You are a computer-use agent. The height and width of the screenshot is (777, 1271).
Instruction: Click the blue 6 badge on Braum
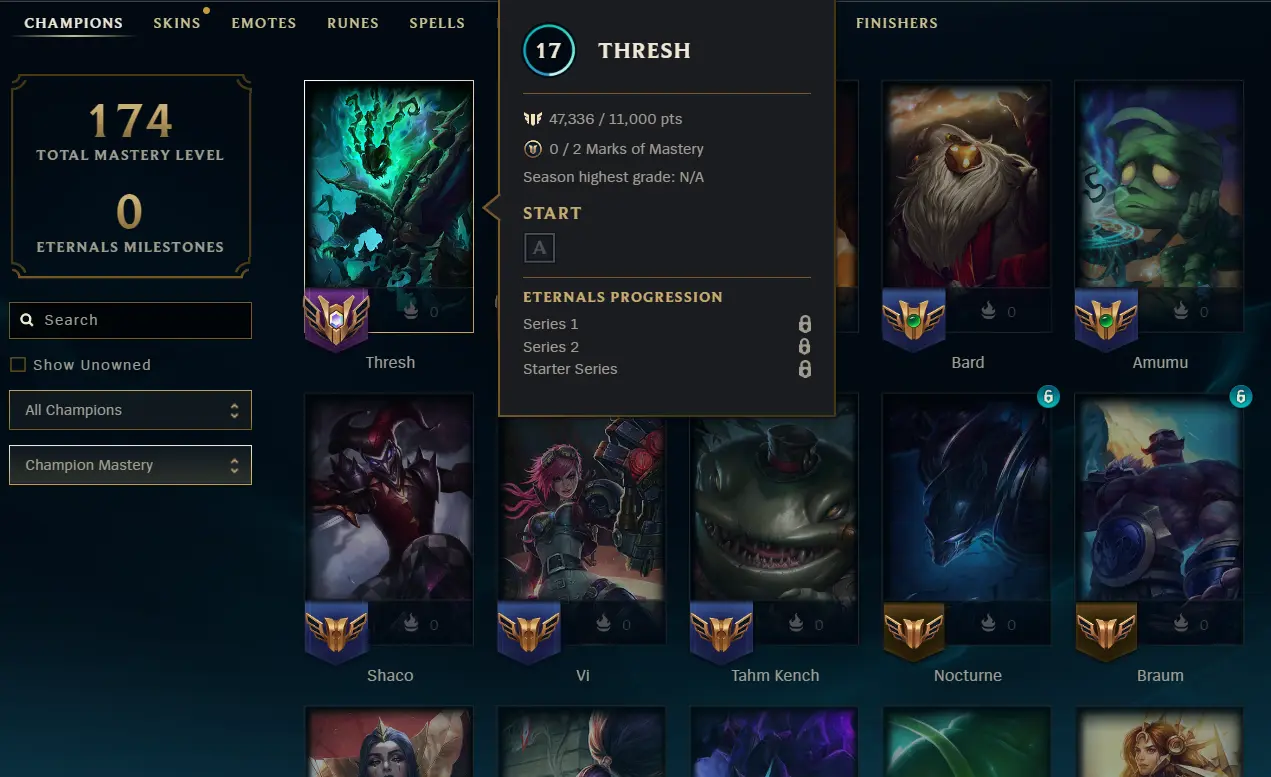coord(1241,396)
